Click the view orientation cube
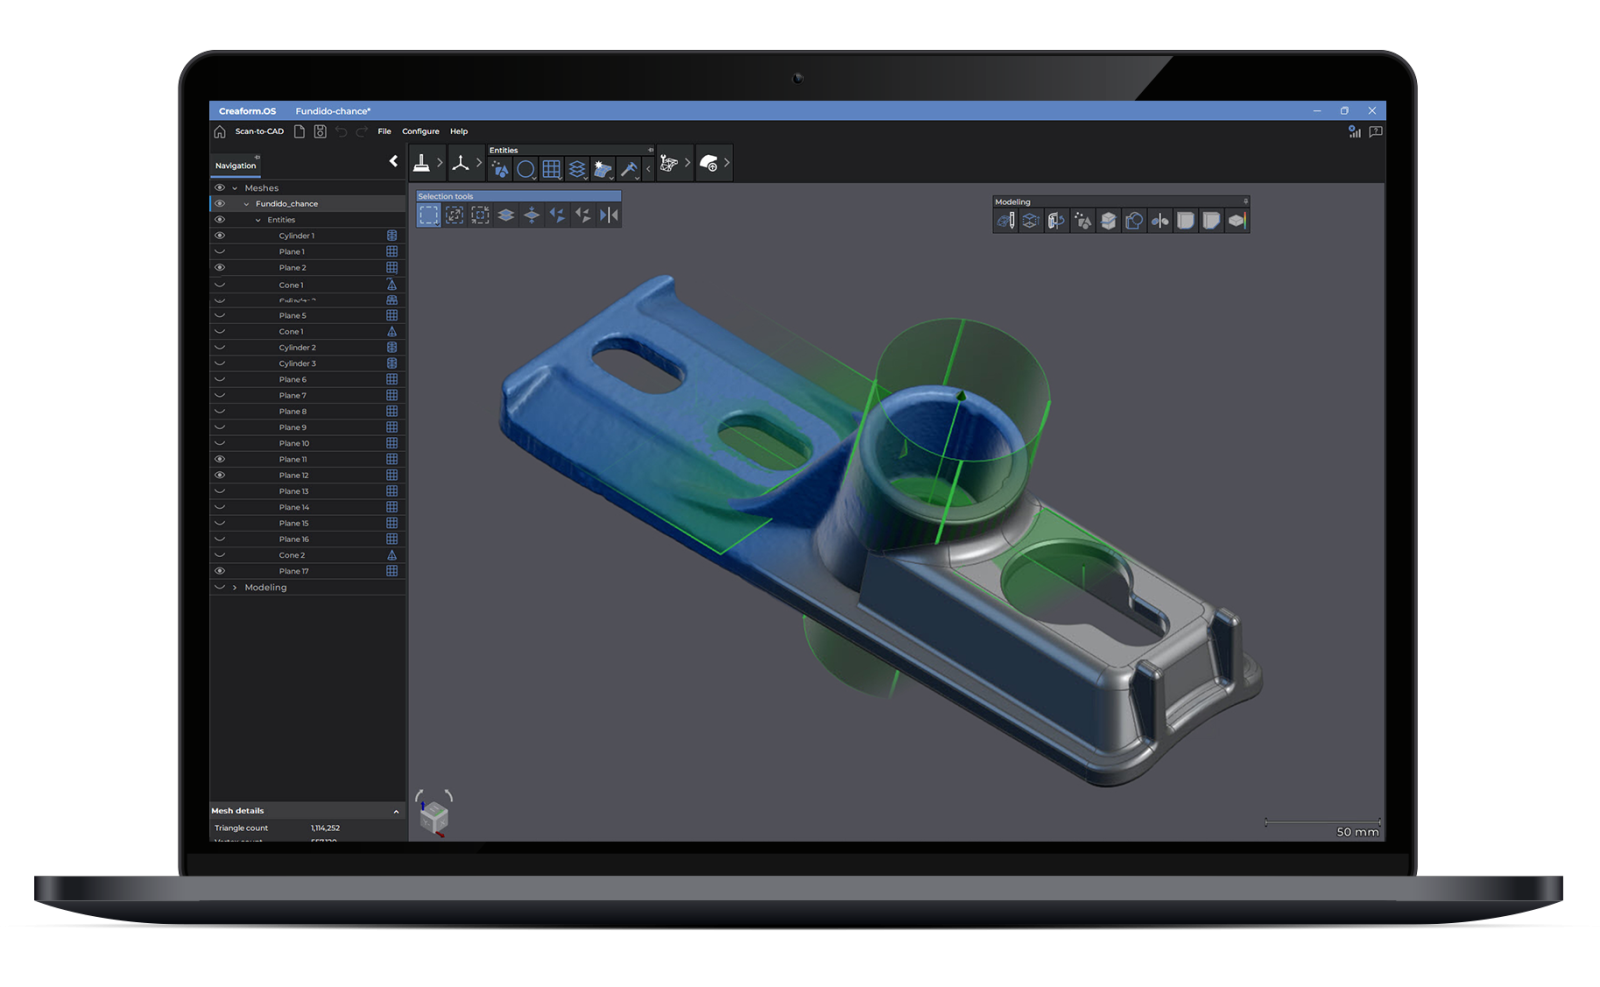 pos(434,818)
